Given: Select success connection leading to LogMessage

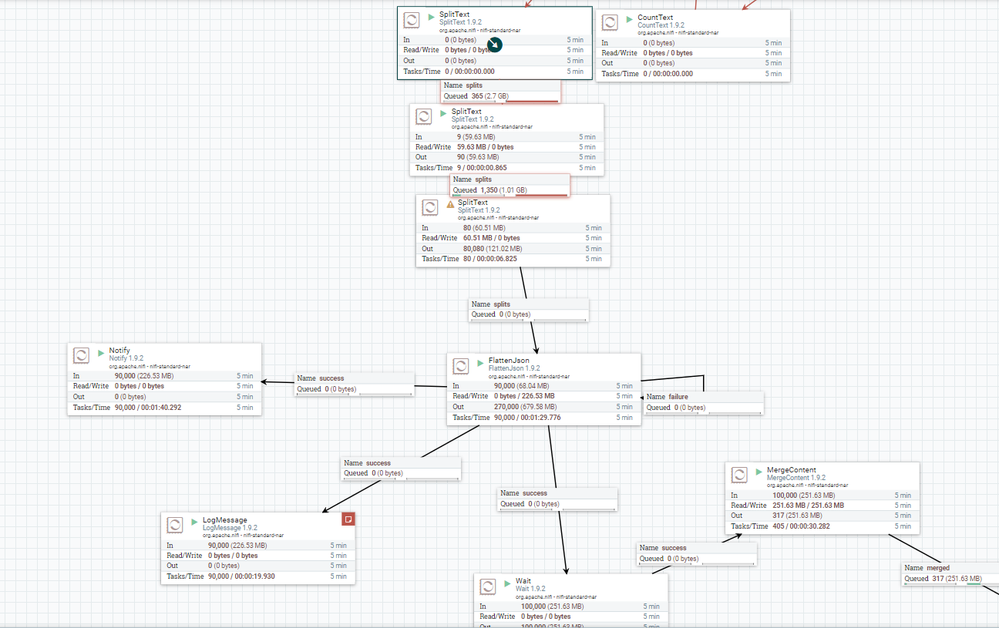Looking at the screenshot, I should tap(401, 468).
